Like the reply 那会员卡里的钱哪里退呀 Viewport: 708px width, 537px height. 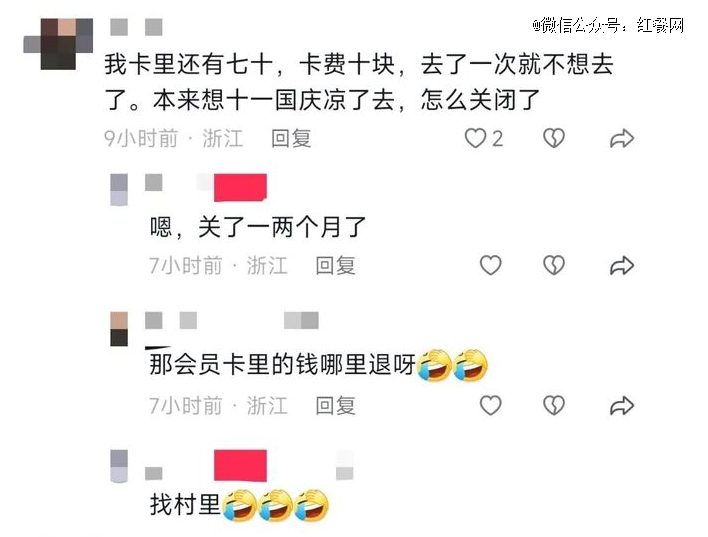(x=490, y=405)
